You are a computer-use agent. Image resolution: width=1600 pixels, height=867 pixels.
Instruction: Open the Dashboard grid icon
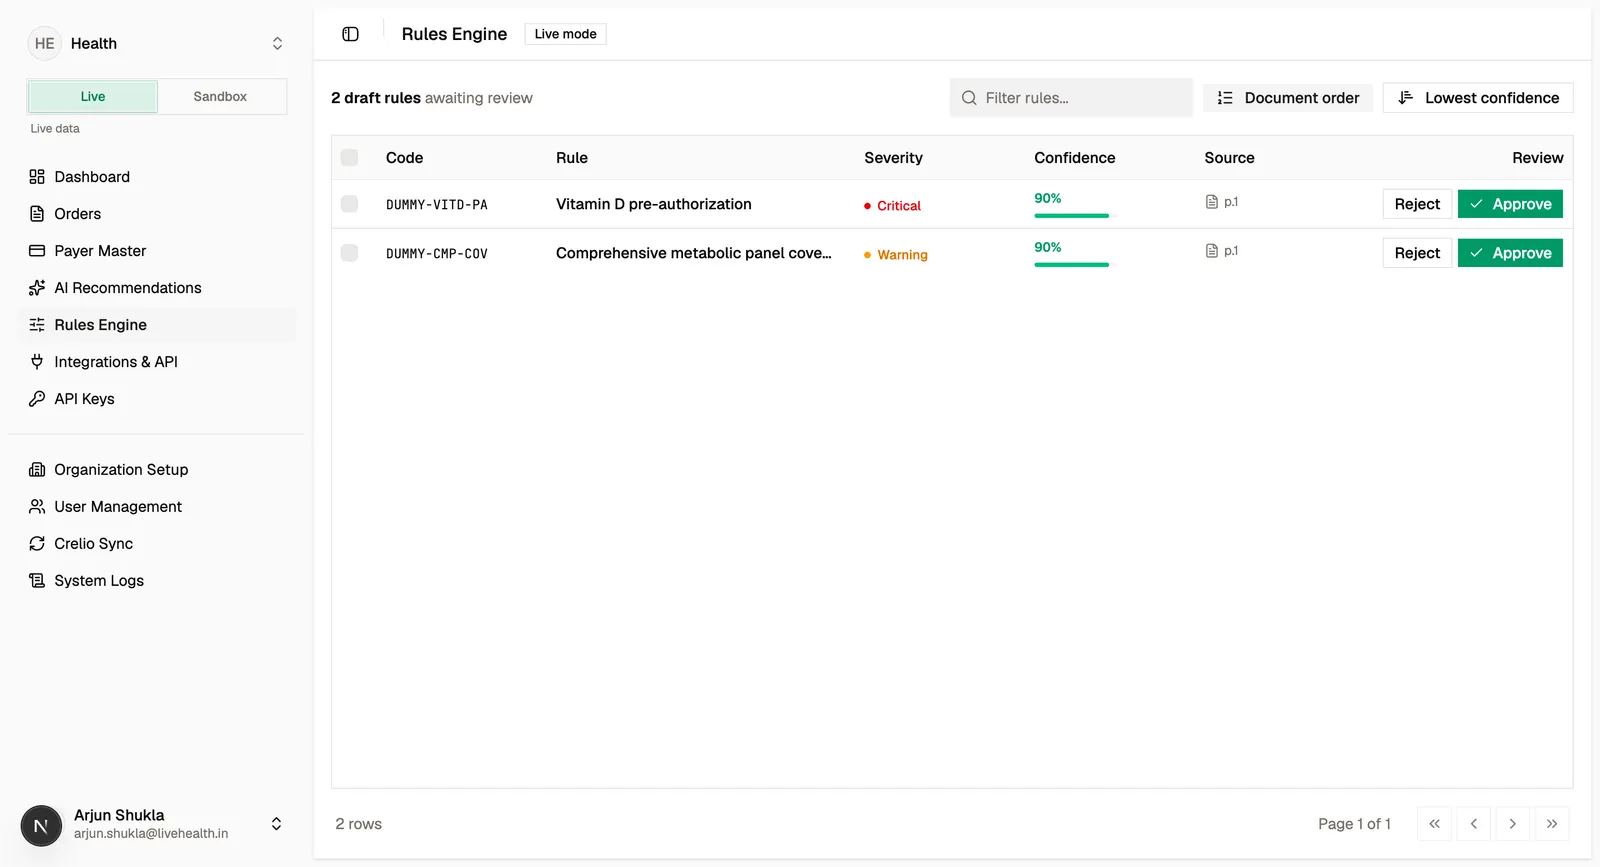[x=37, y=177]
